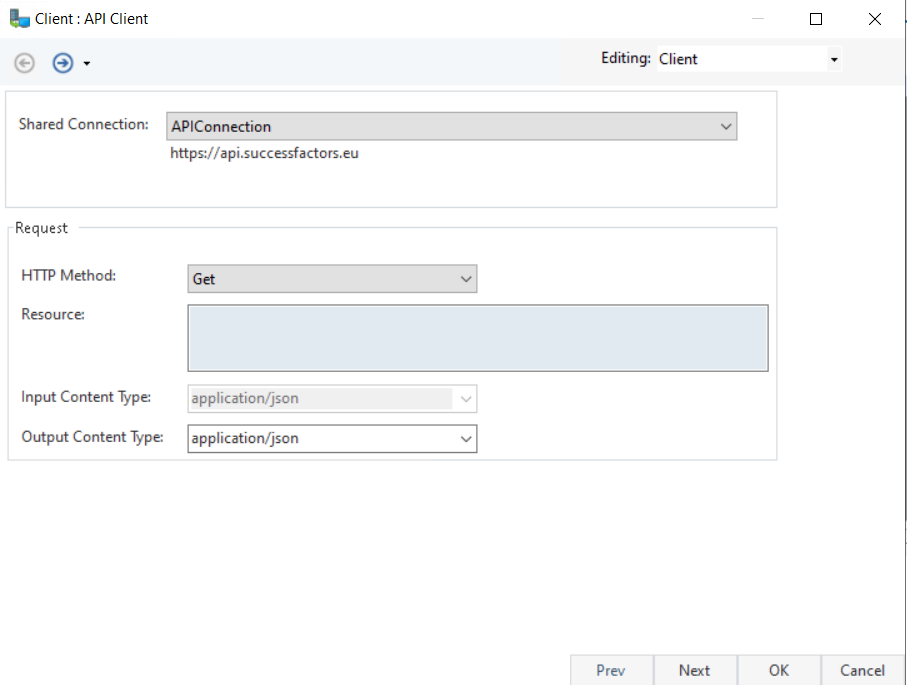Click the disabled Input Content Type box

(x=321, y=398)
